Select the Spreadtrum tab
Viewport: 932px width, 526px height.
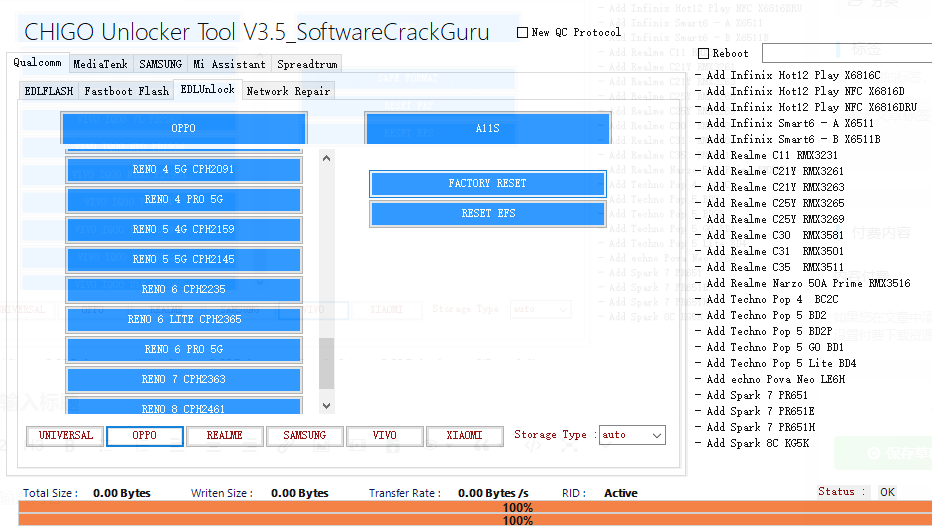tap(307, 64)
